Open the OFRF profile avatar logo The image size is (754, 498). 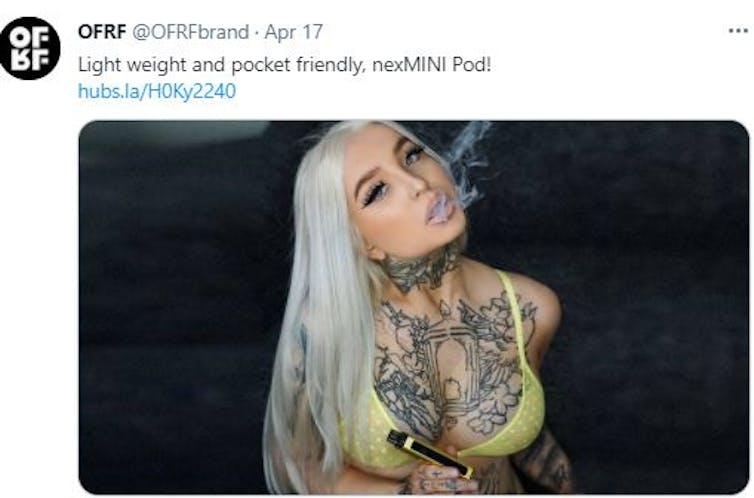[30, 48]
